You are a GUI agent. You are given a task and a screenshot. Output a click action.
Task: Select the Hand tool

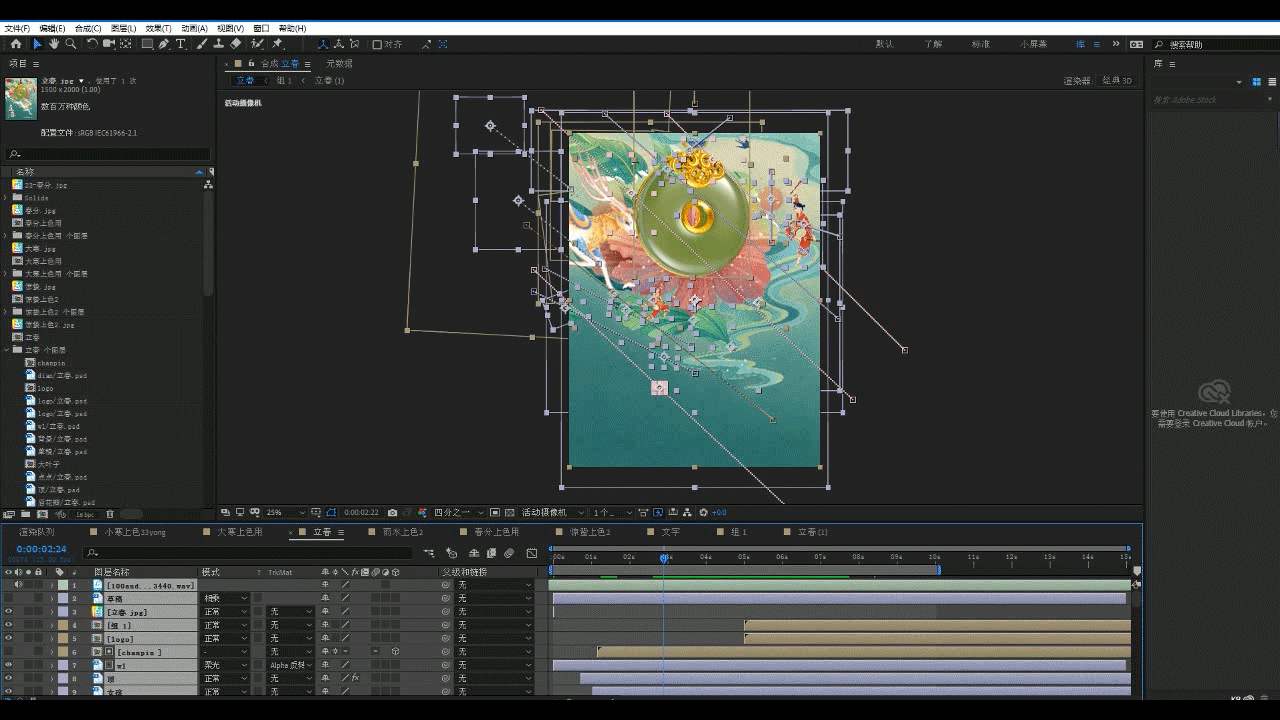[x=54, y=44]
